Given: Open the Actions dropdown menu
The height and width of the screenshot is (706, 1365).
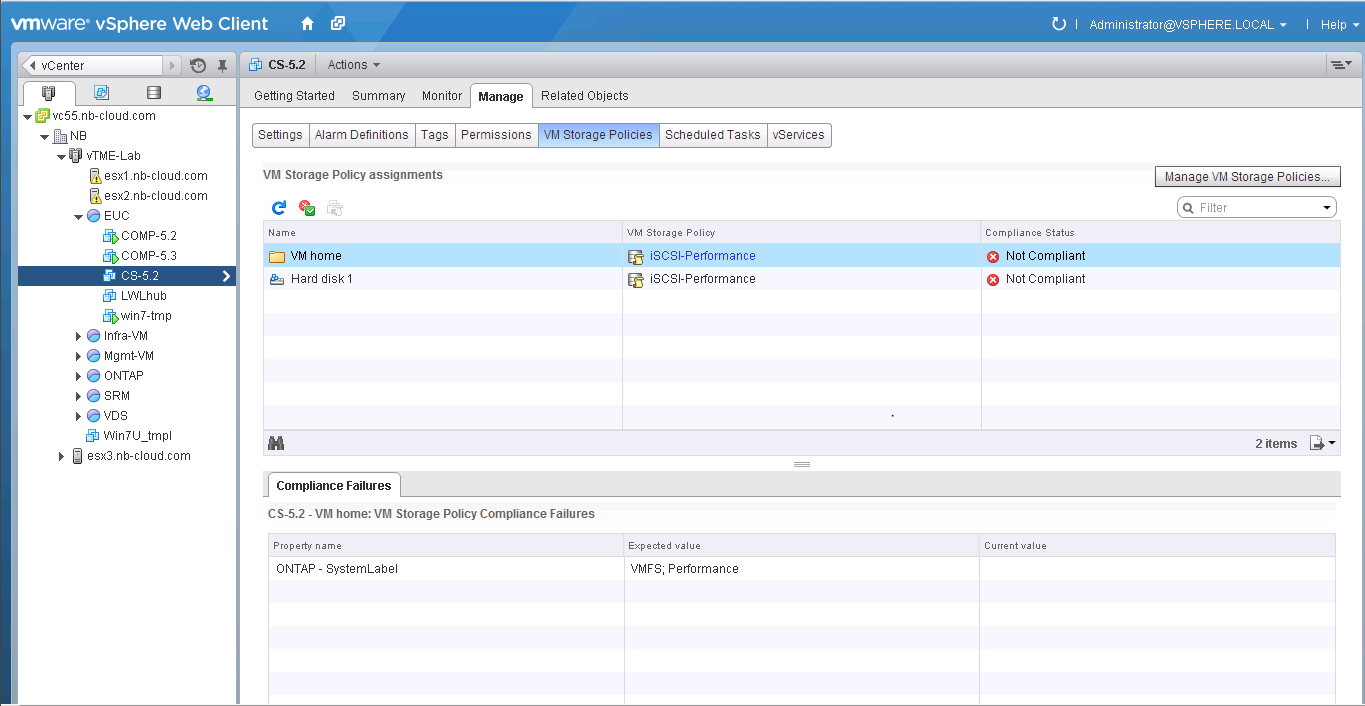Looking at the screenshot, I should (354, 65).
